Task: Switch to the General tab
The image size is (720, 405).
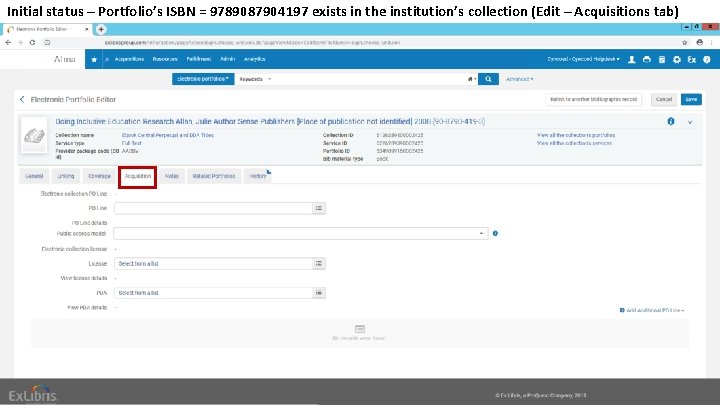Action: tap(34, 176)
